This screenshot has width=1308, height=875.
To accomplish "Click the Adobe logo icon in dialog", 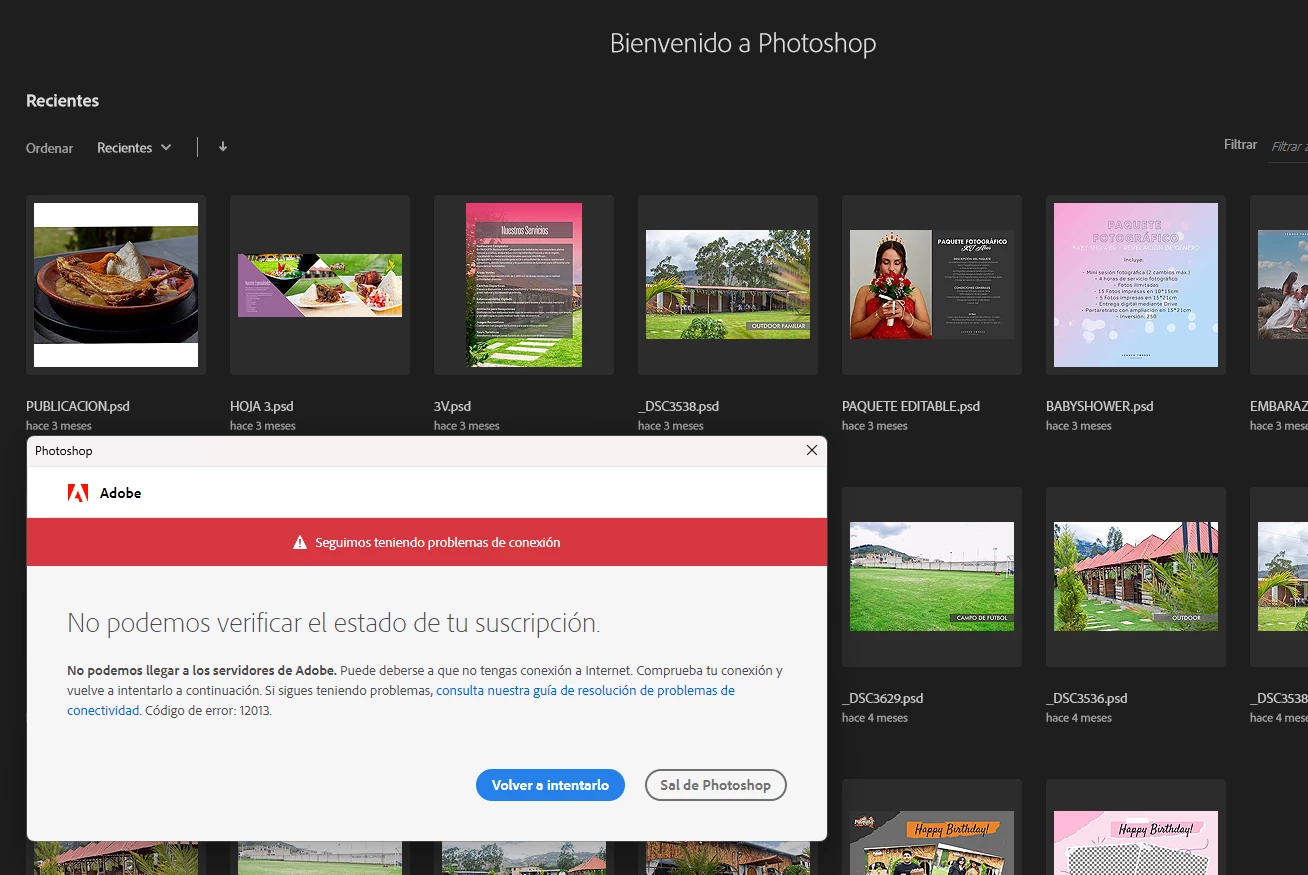I will point(78,493).
